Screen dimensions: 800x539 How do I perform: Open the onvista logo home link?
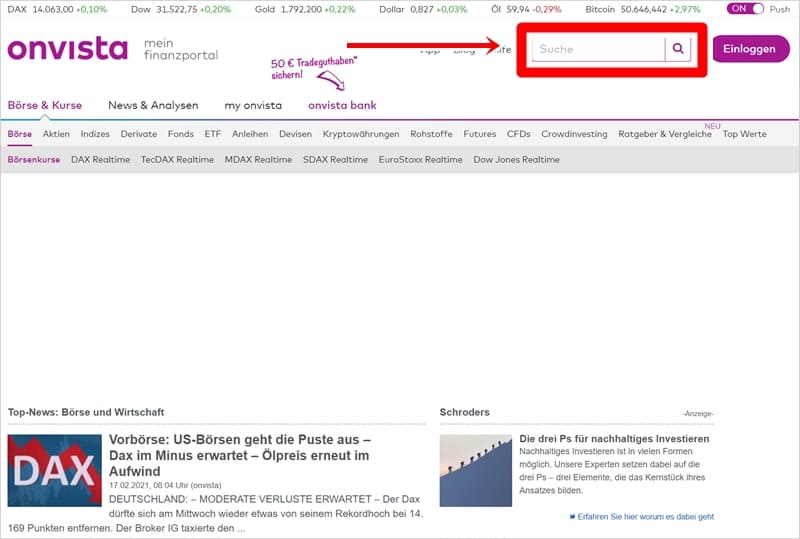coord(67,48)
